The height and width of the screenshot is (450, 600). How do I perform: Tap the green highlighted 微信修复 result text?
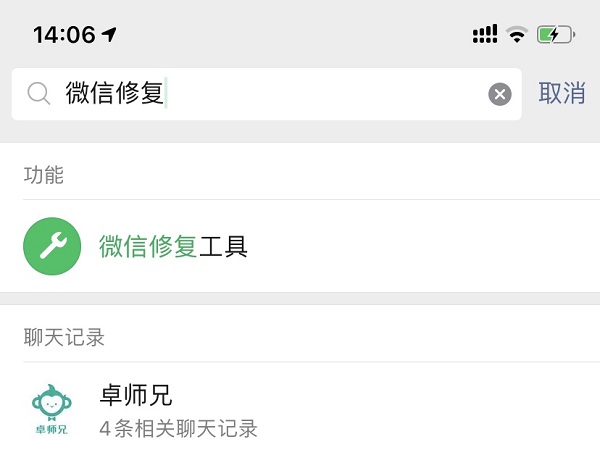pyautogui.click(x=148, y=246)
